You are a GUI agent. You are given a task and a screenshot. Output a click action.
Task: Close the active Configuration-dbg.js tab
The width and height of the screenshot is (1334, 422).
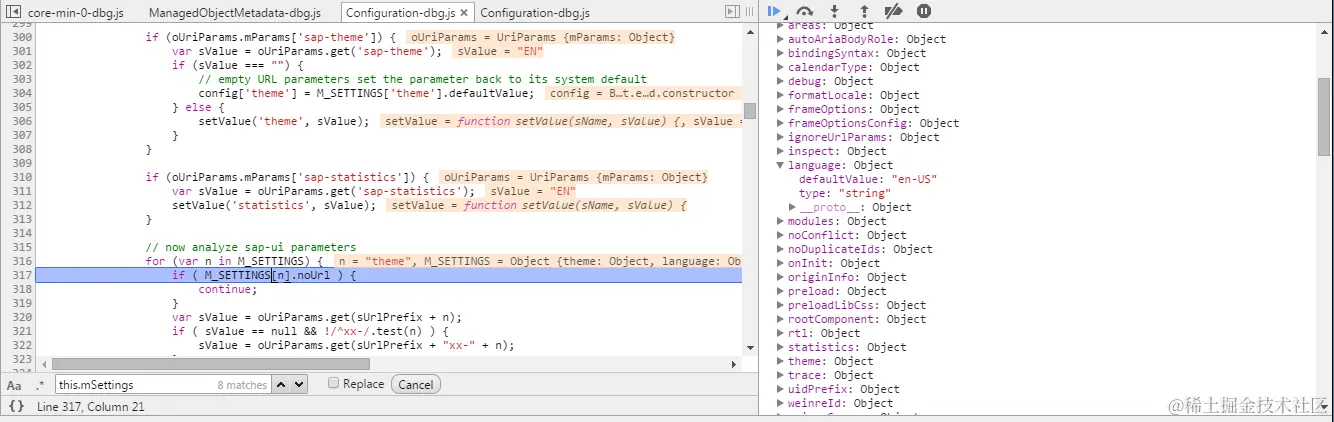coord(464,13)
